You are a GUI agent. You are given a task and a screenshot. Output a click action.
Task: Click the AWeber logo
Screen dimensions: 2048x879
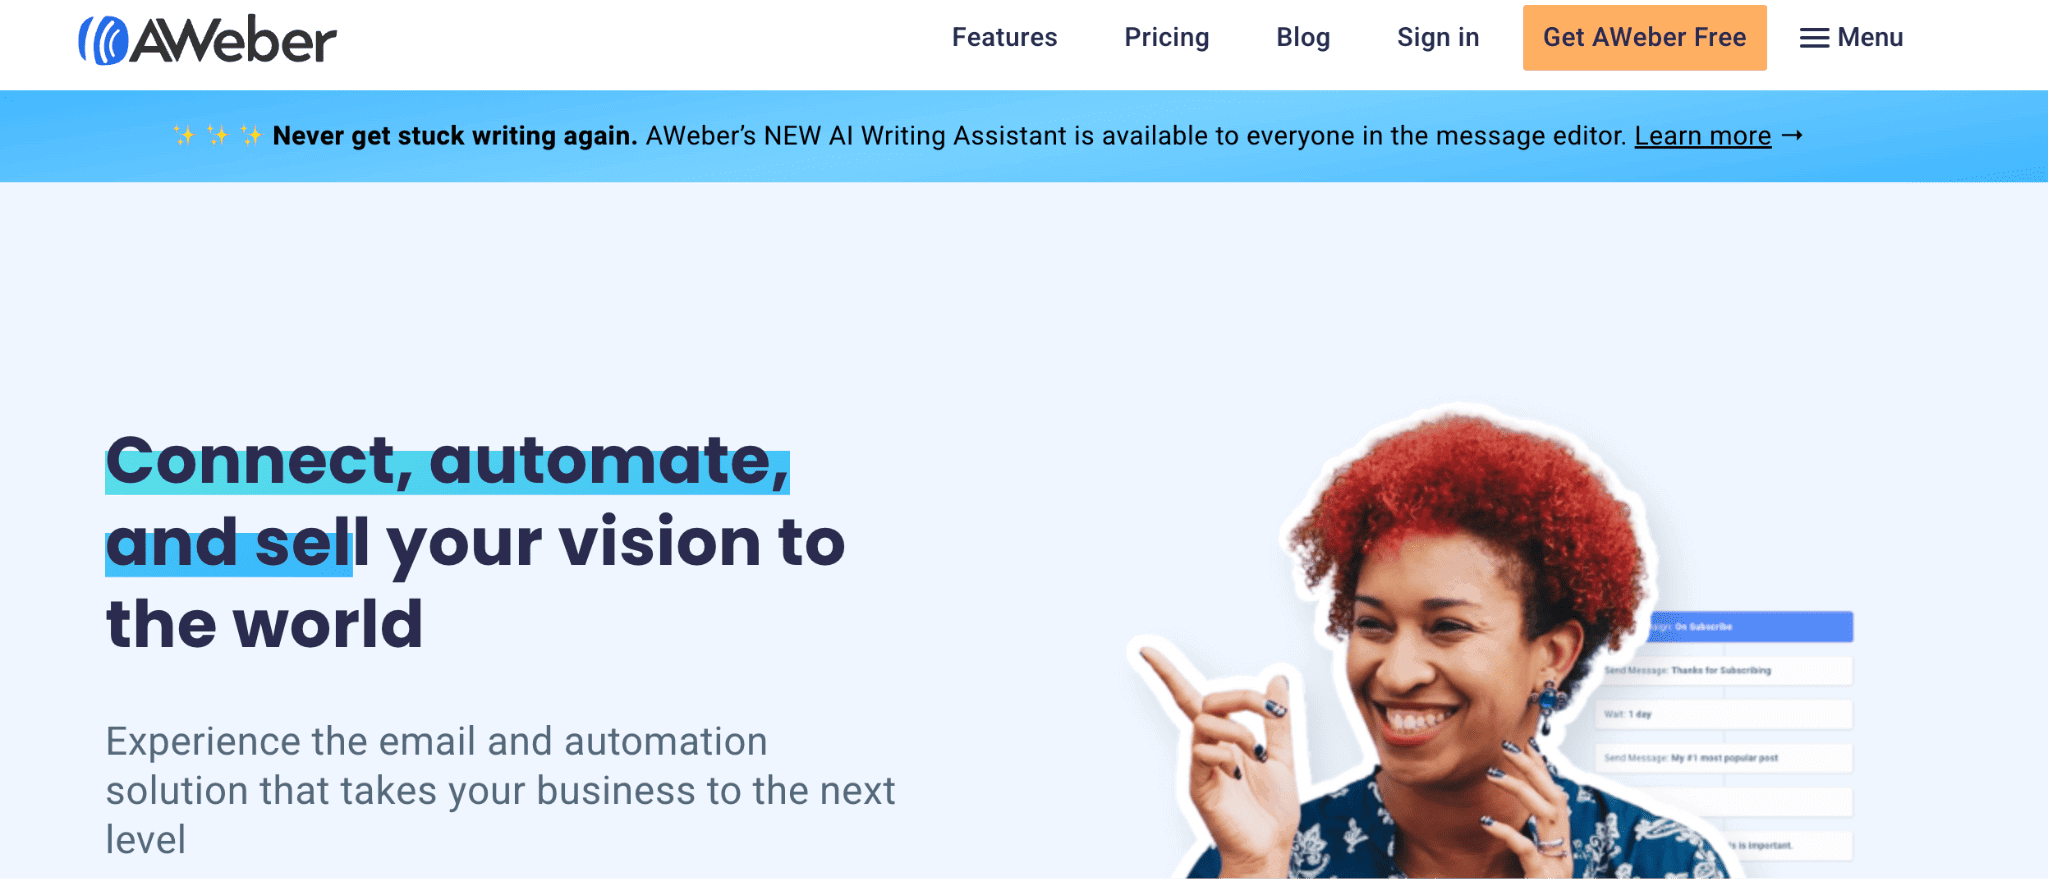(x=208, y=40)
